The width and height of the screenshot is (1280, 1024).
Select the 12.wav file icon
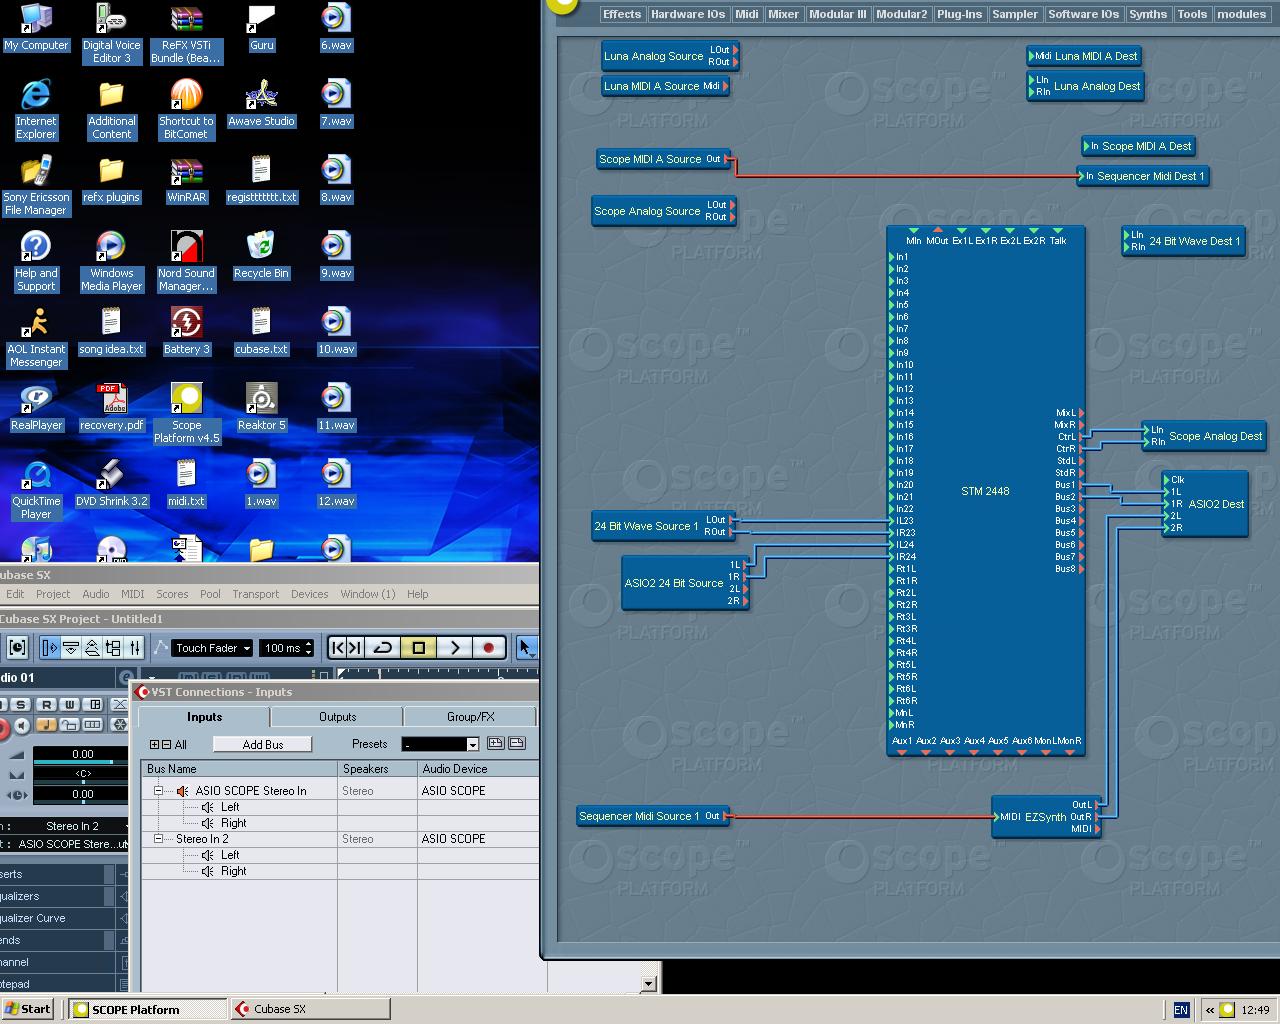(x=336, y=482)
